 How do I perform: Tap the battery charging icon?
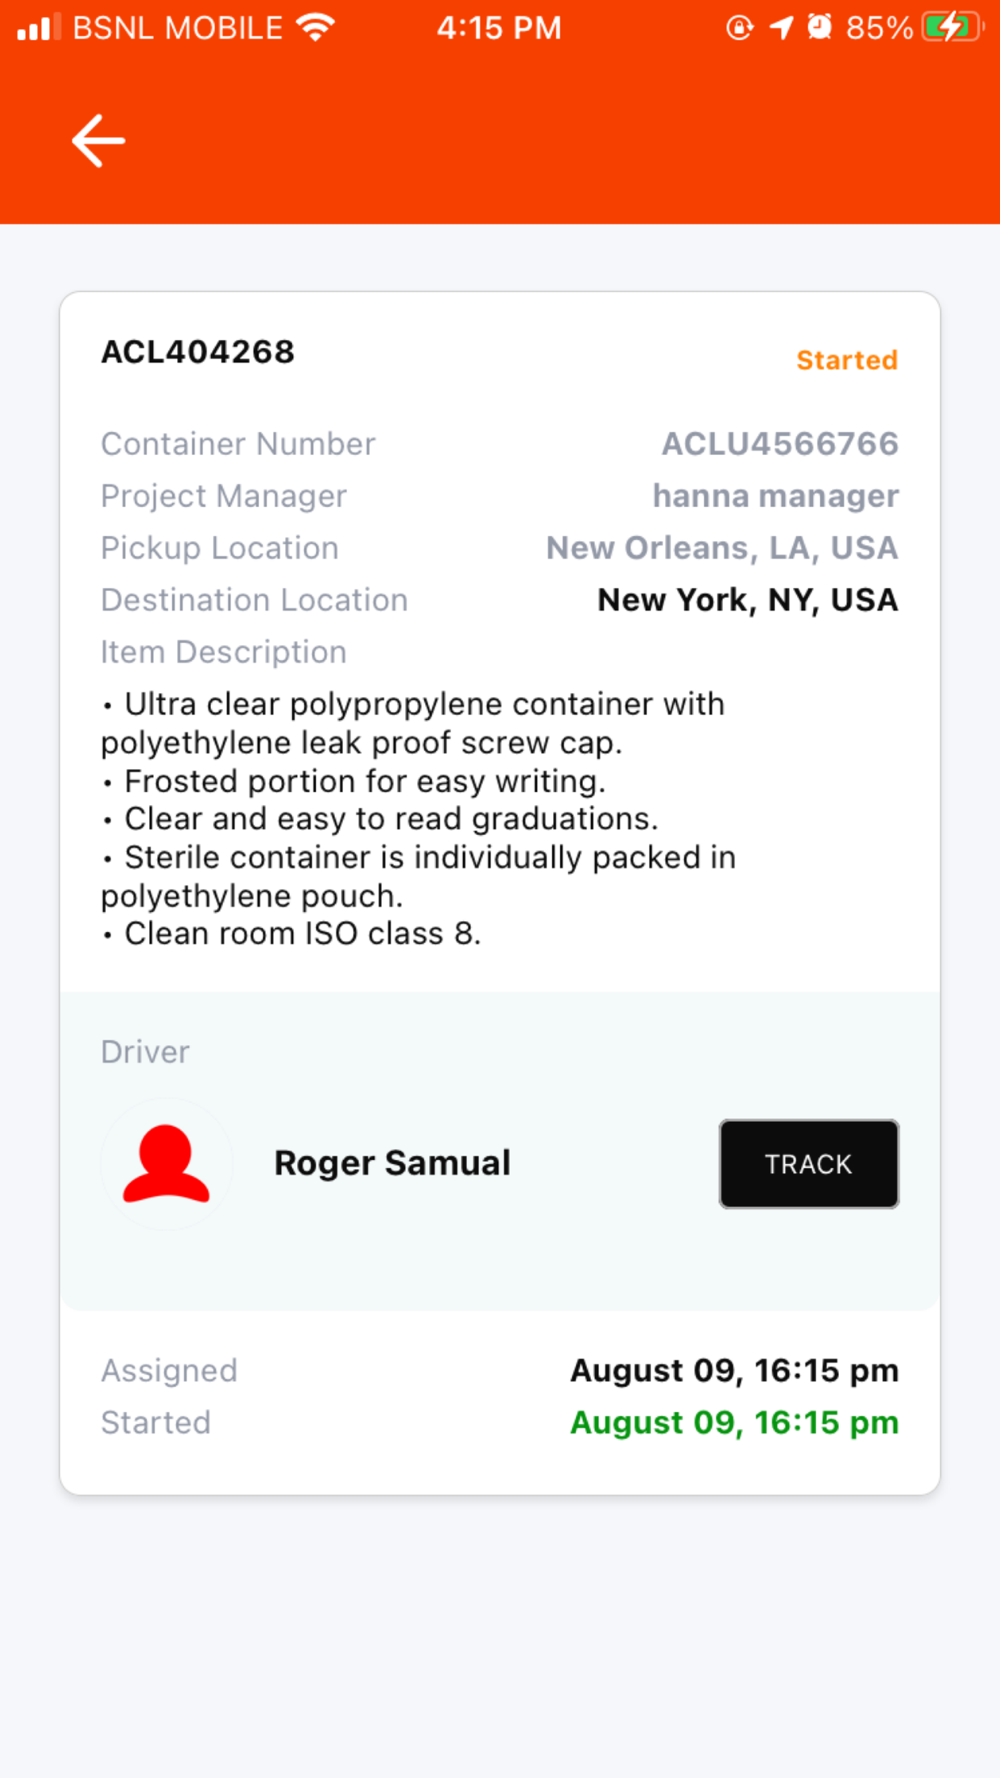(952, 27)
